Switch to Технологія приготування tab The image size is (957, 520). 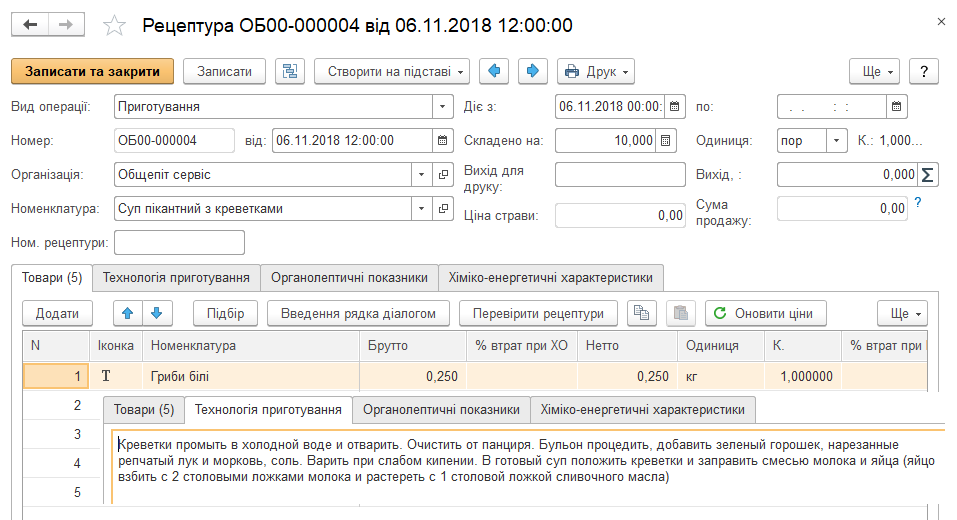pos(176,277)
